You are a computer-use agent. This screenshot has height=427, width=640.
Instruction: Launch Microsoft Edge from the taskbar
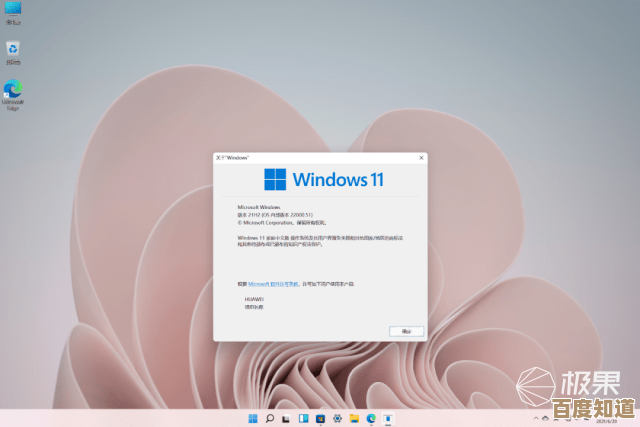[x=371, y=418]
